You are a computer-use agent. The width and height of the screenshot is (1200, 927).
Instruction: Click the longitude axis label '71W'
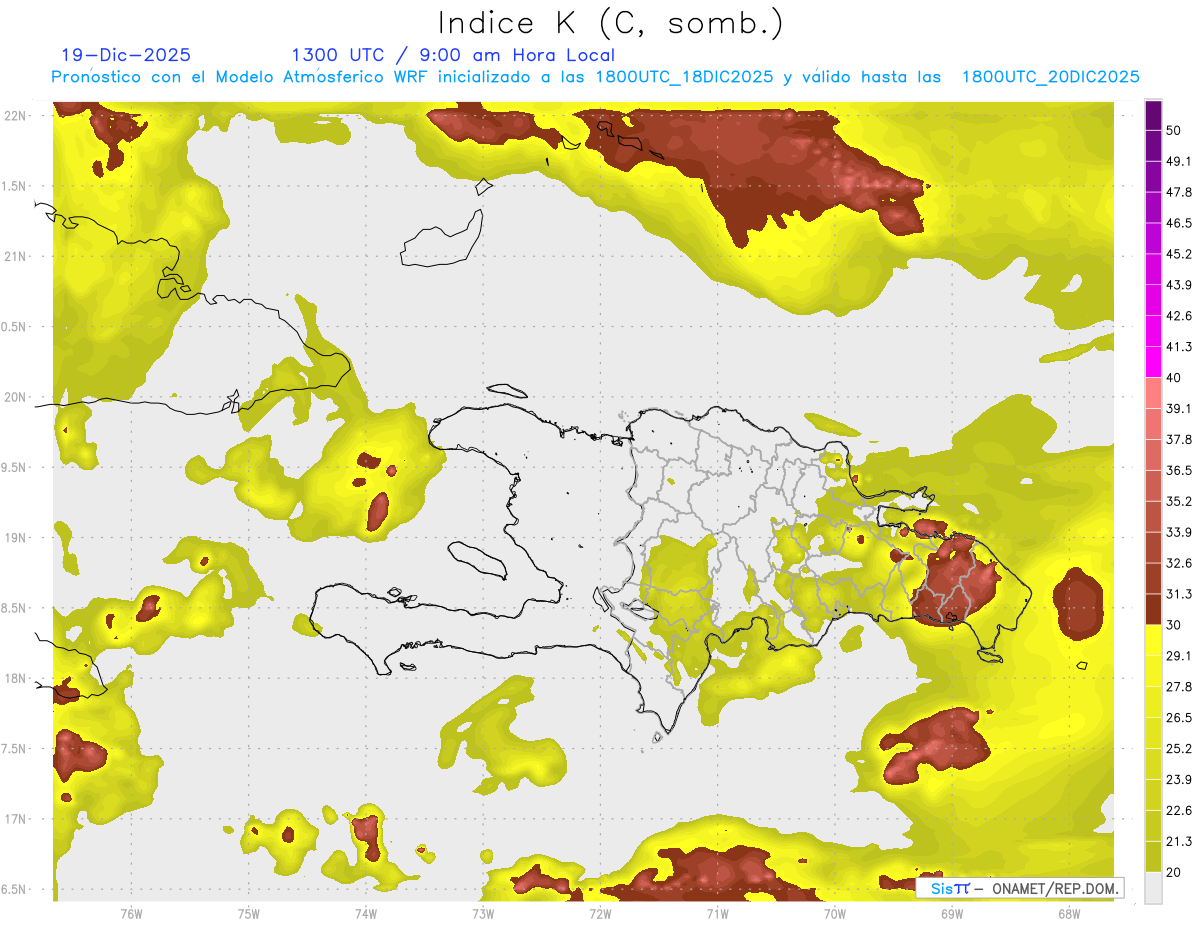(x=717, y=913)
